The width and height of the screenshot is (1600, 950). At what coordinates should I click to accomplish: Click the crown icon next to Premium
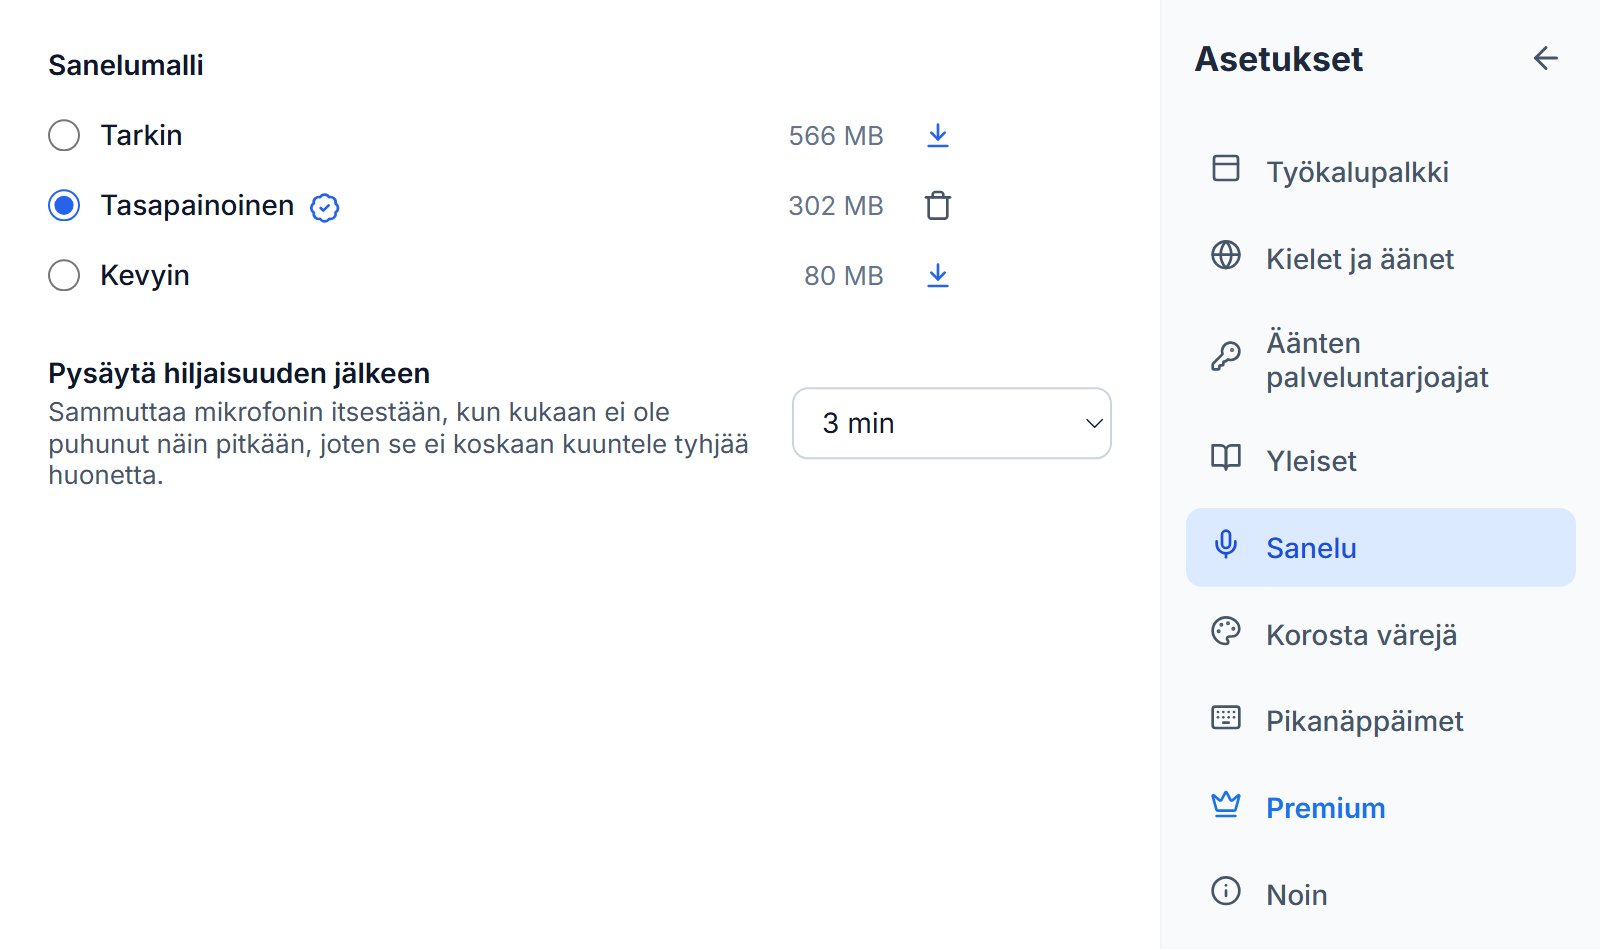pos(1226,804)
